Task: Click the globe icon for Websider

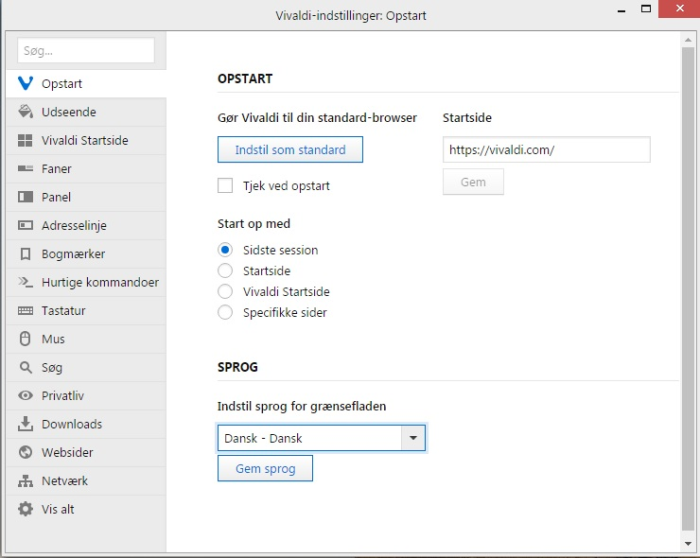Action: coord(25,452)
